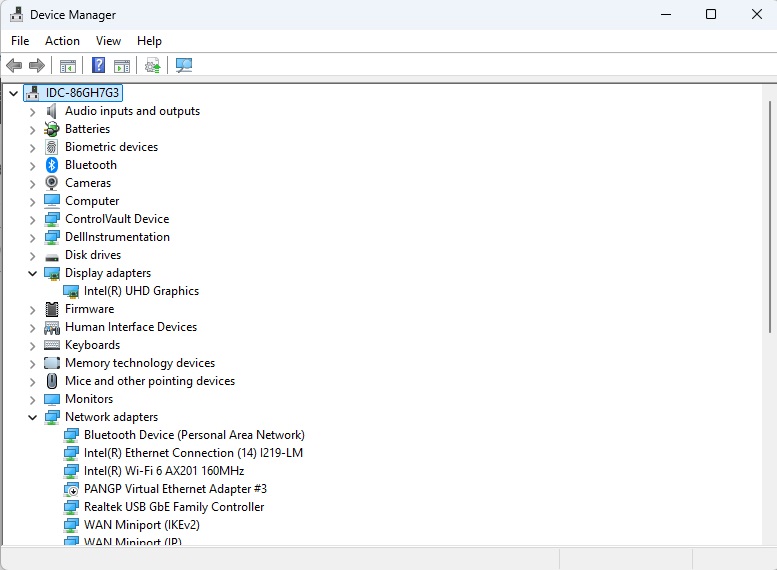Click Show/Hide Console Tree toolbar icon
The width and height of the screenshot is (777, 570).
pos(68,65)
